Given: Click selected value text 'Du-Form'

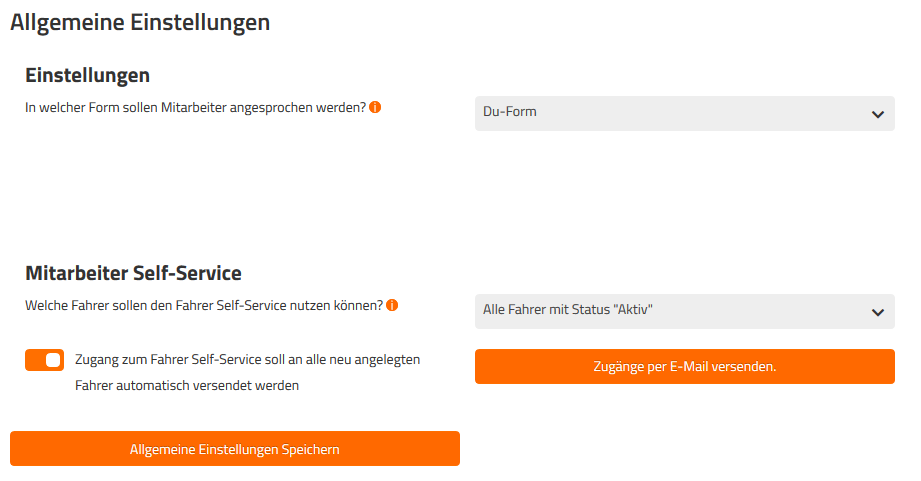Looking at the screenshot, I should [510, 112].
